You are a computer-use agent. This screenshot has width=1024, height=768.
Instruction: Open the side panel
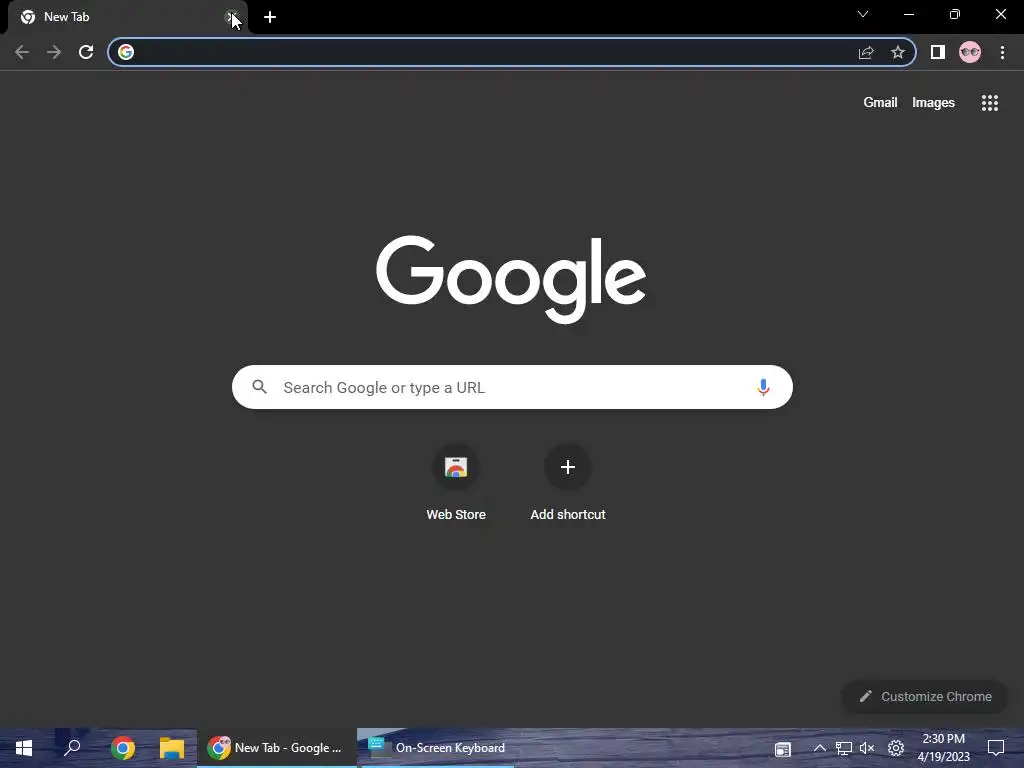938,52
